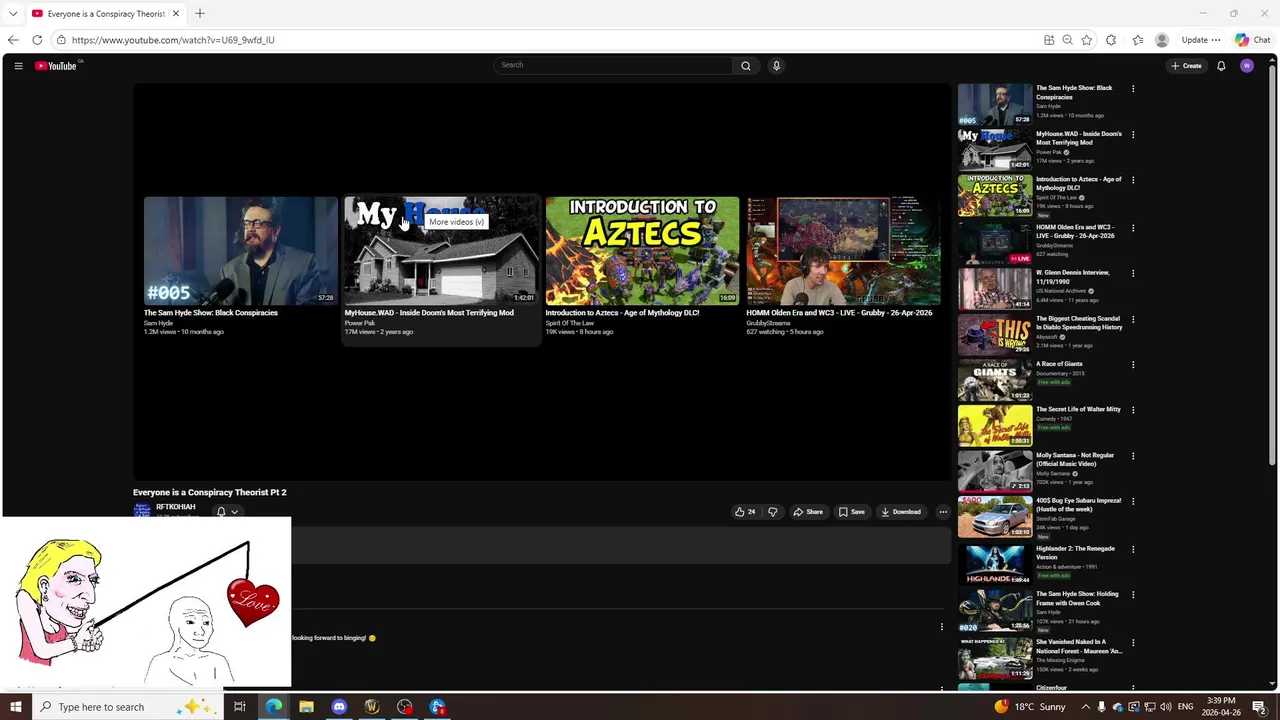
Task: Download the video
Action: (901, 512)
